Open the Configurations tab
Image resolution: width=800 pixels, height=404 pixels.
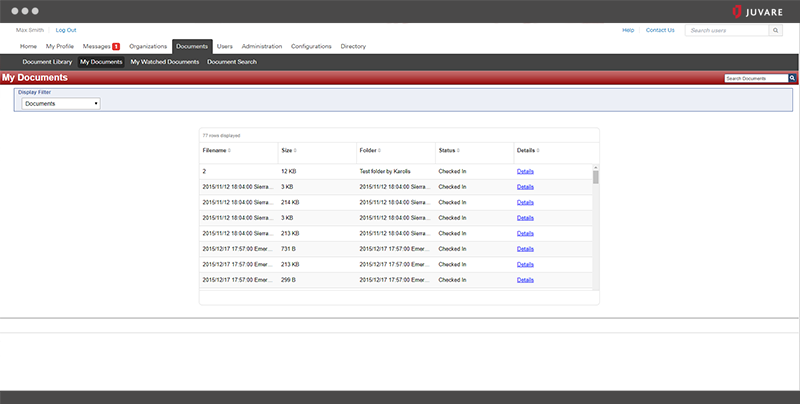311,46
